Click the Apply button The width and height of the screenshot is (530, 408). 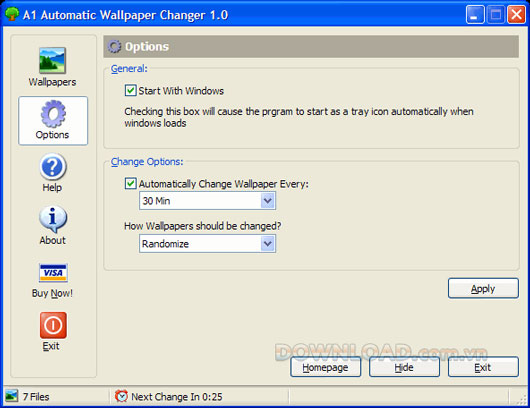(483, 288)
